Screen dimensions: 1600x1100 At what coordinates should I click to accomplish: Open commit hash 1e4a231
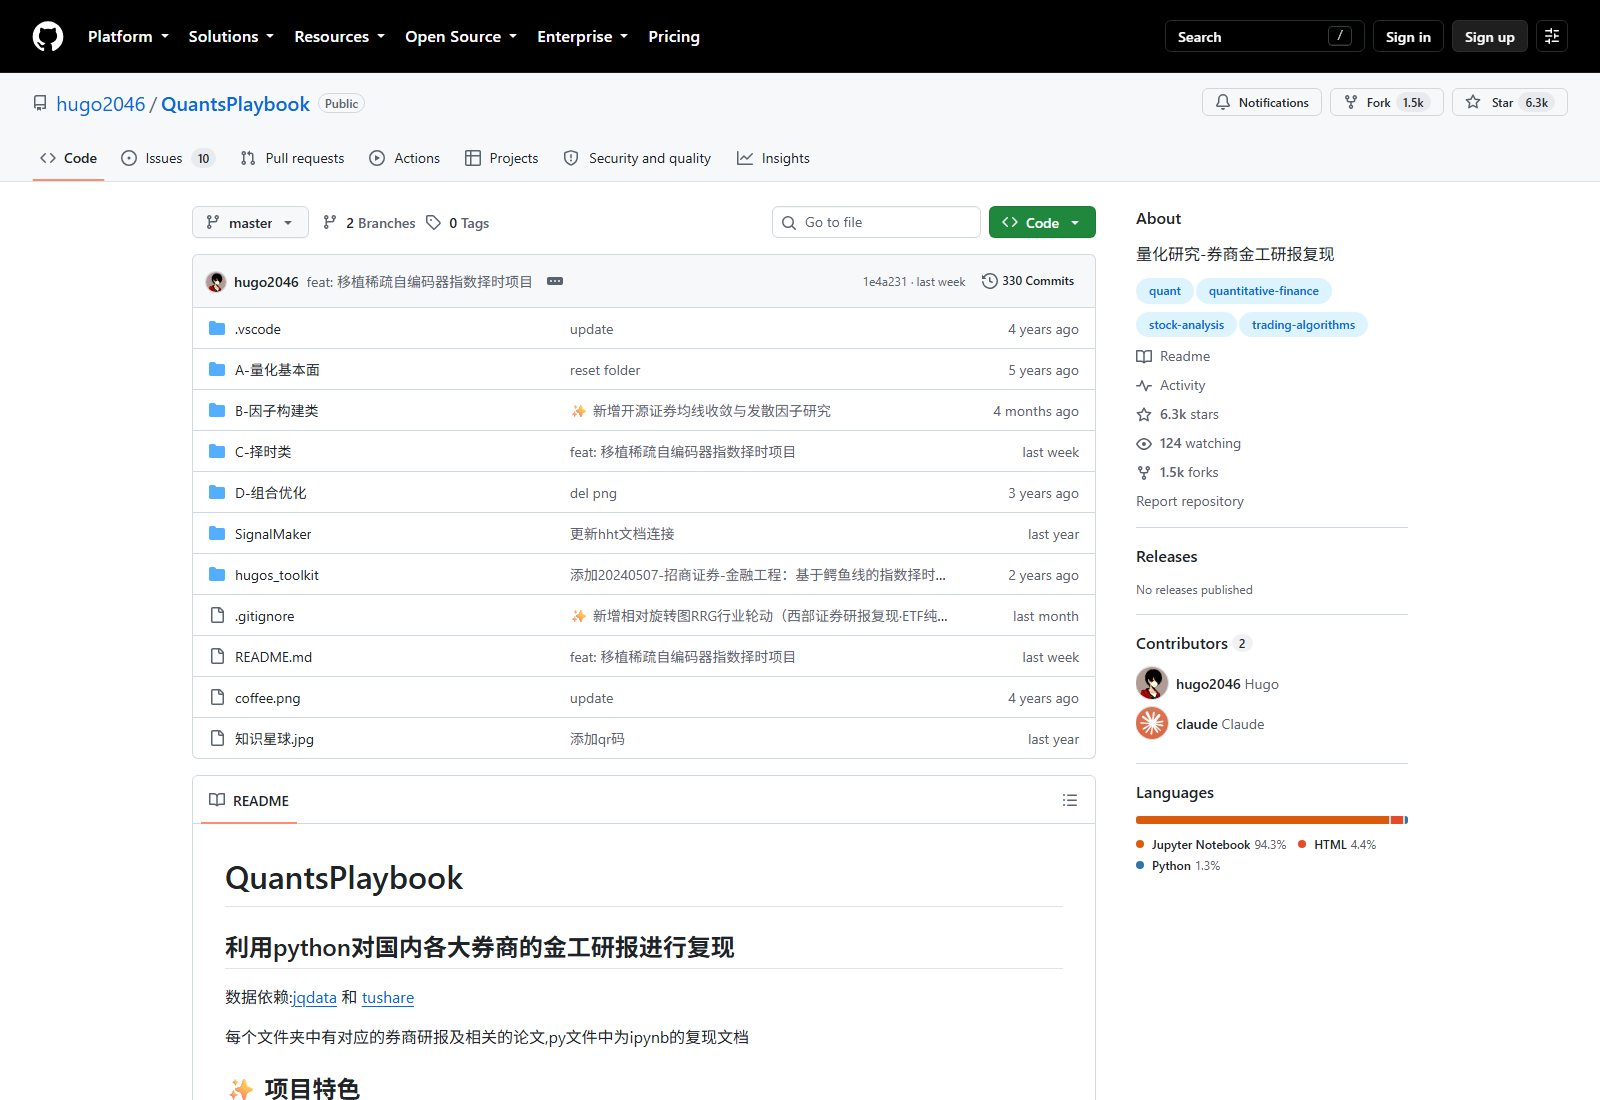(x=884, y=282)
